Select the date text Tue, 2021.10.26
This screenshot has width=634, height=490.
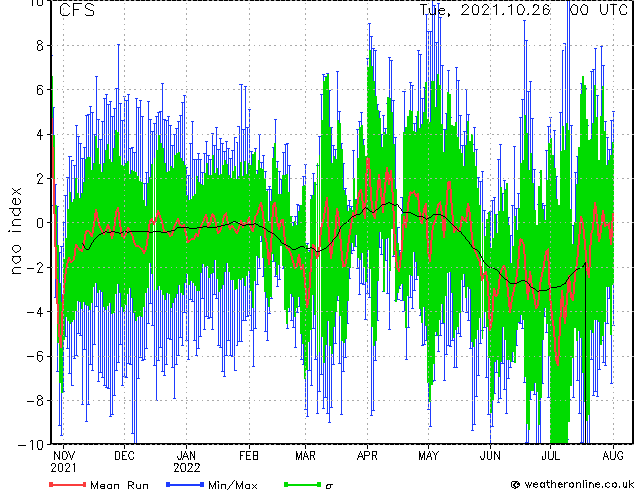point(484,10)
